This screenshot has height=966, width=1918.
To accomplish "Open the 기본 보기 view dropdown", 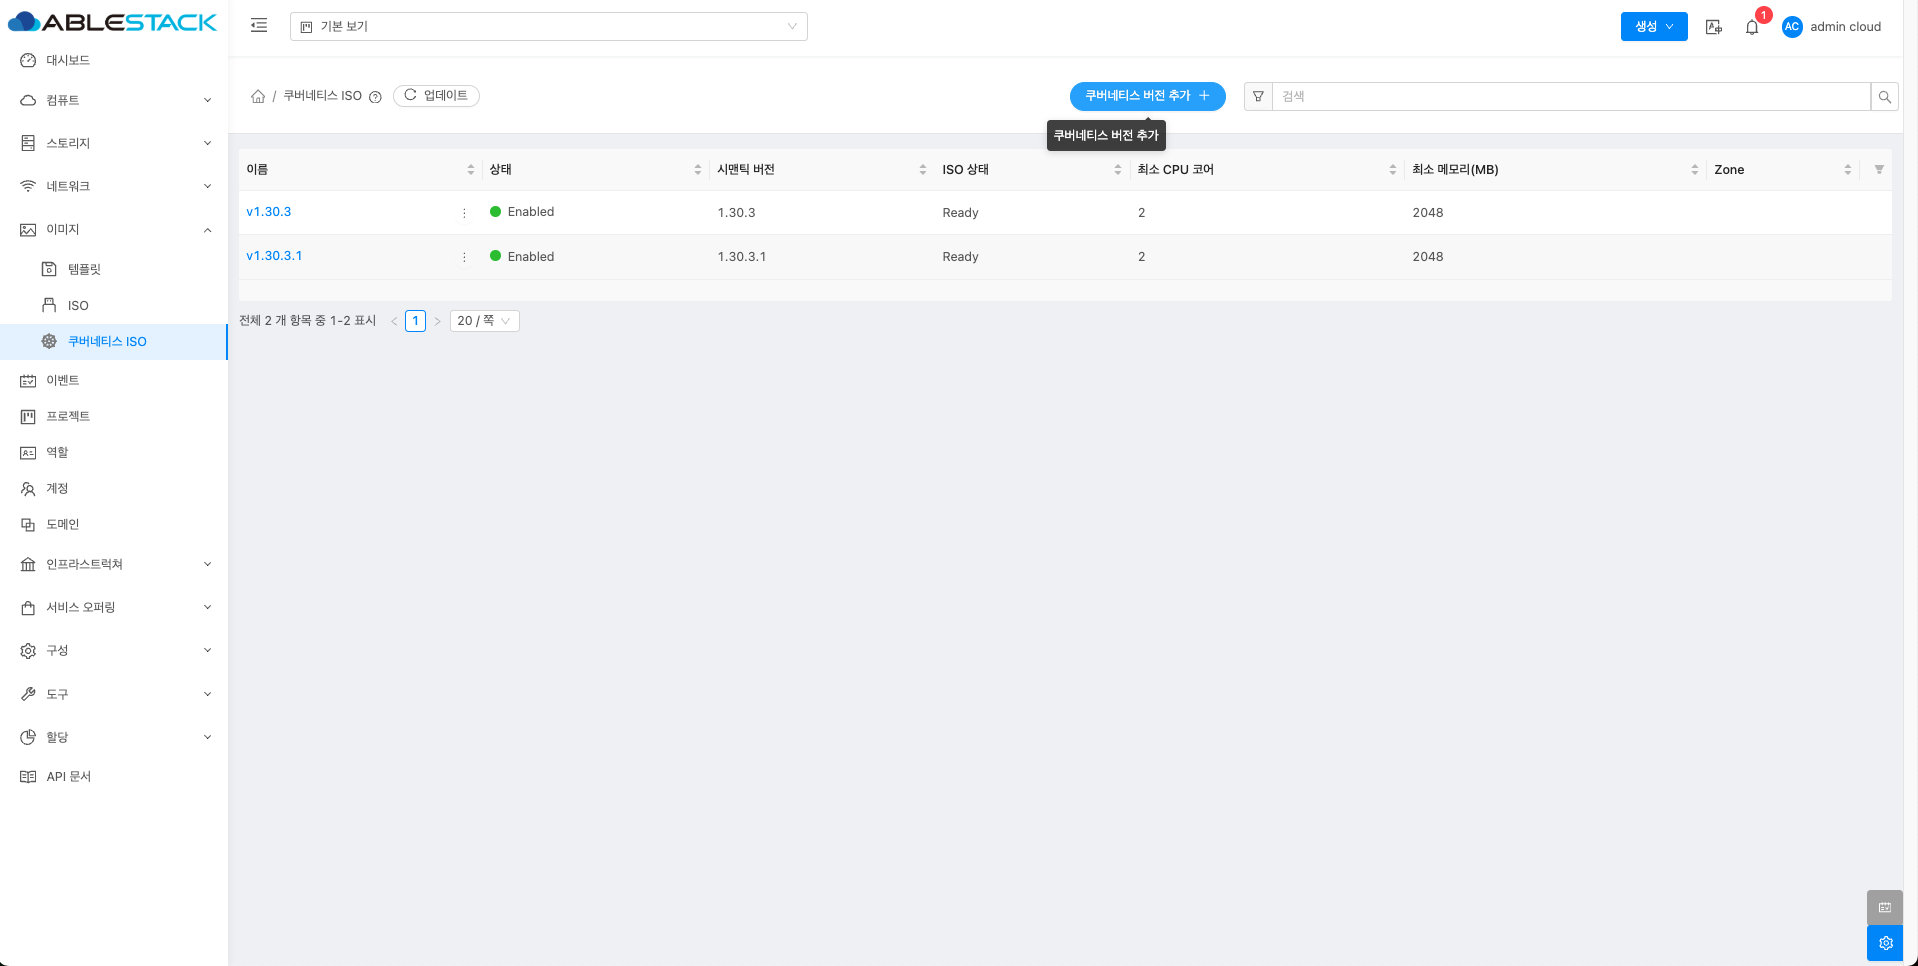I will [548, 27].
